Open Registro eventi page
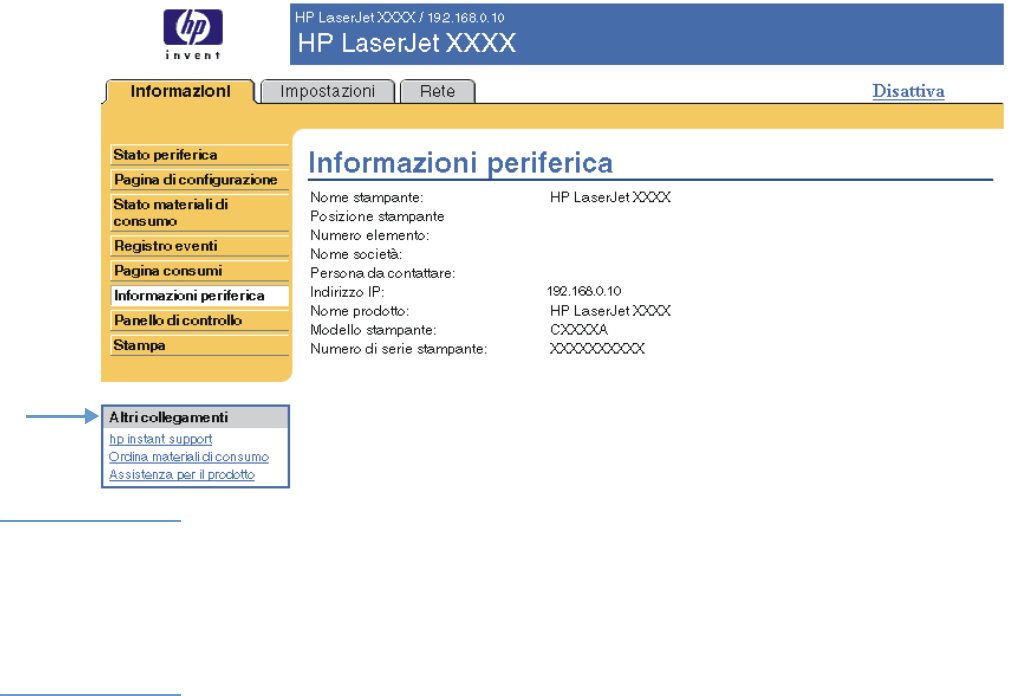 pos(199,246)
